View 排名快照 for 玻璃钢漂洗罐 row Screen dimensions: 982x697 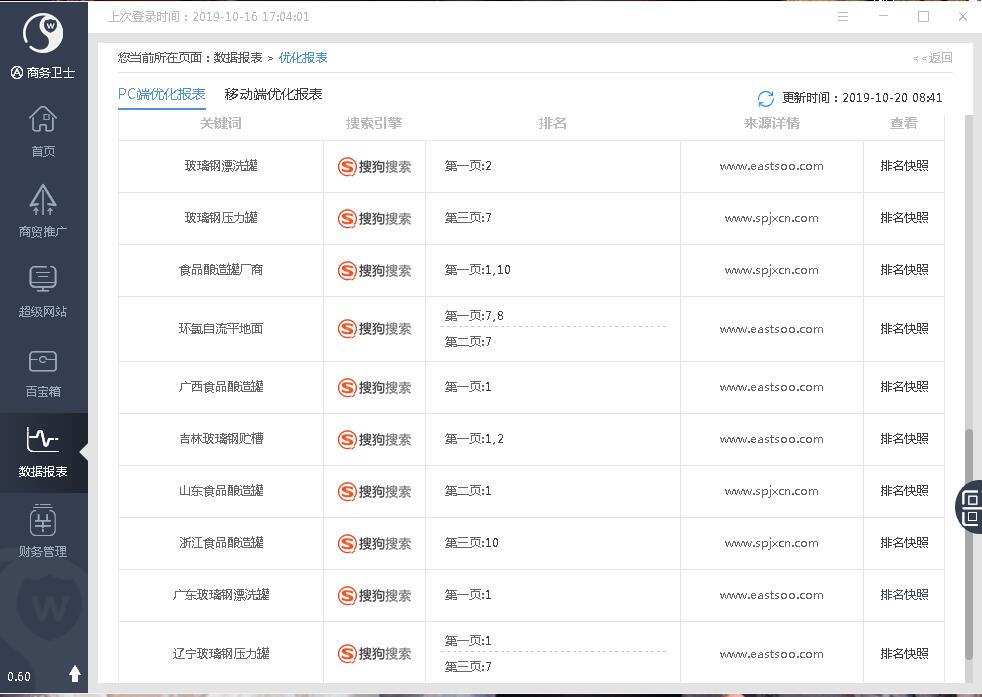[x=904, y=166]
